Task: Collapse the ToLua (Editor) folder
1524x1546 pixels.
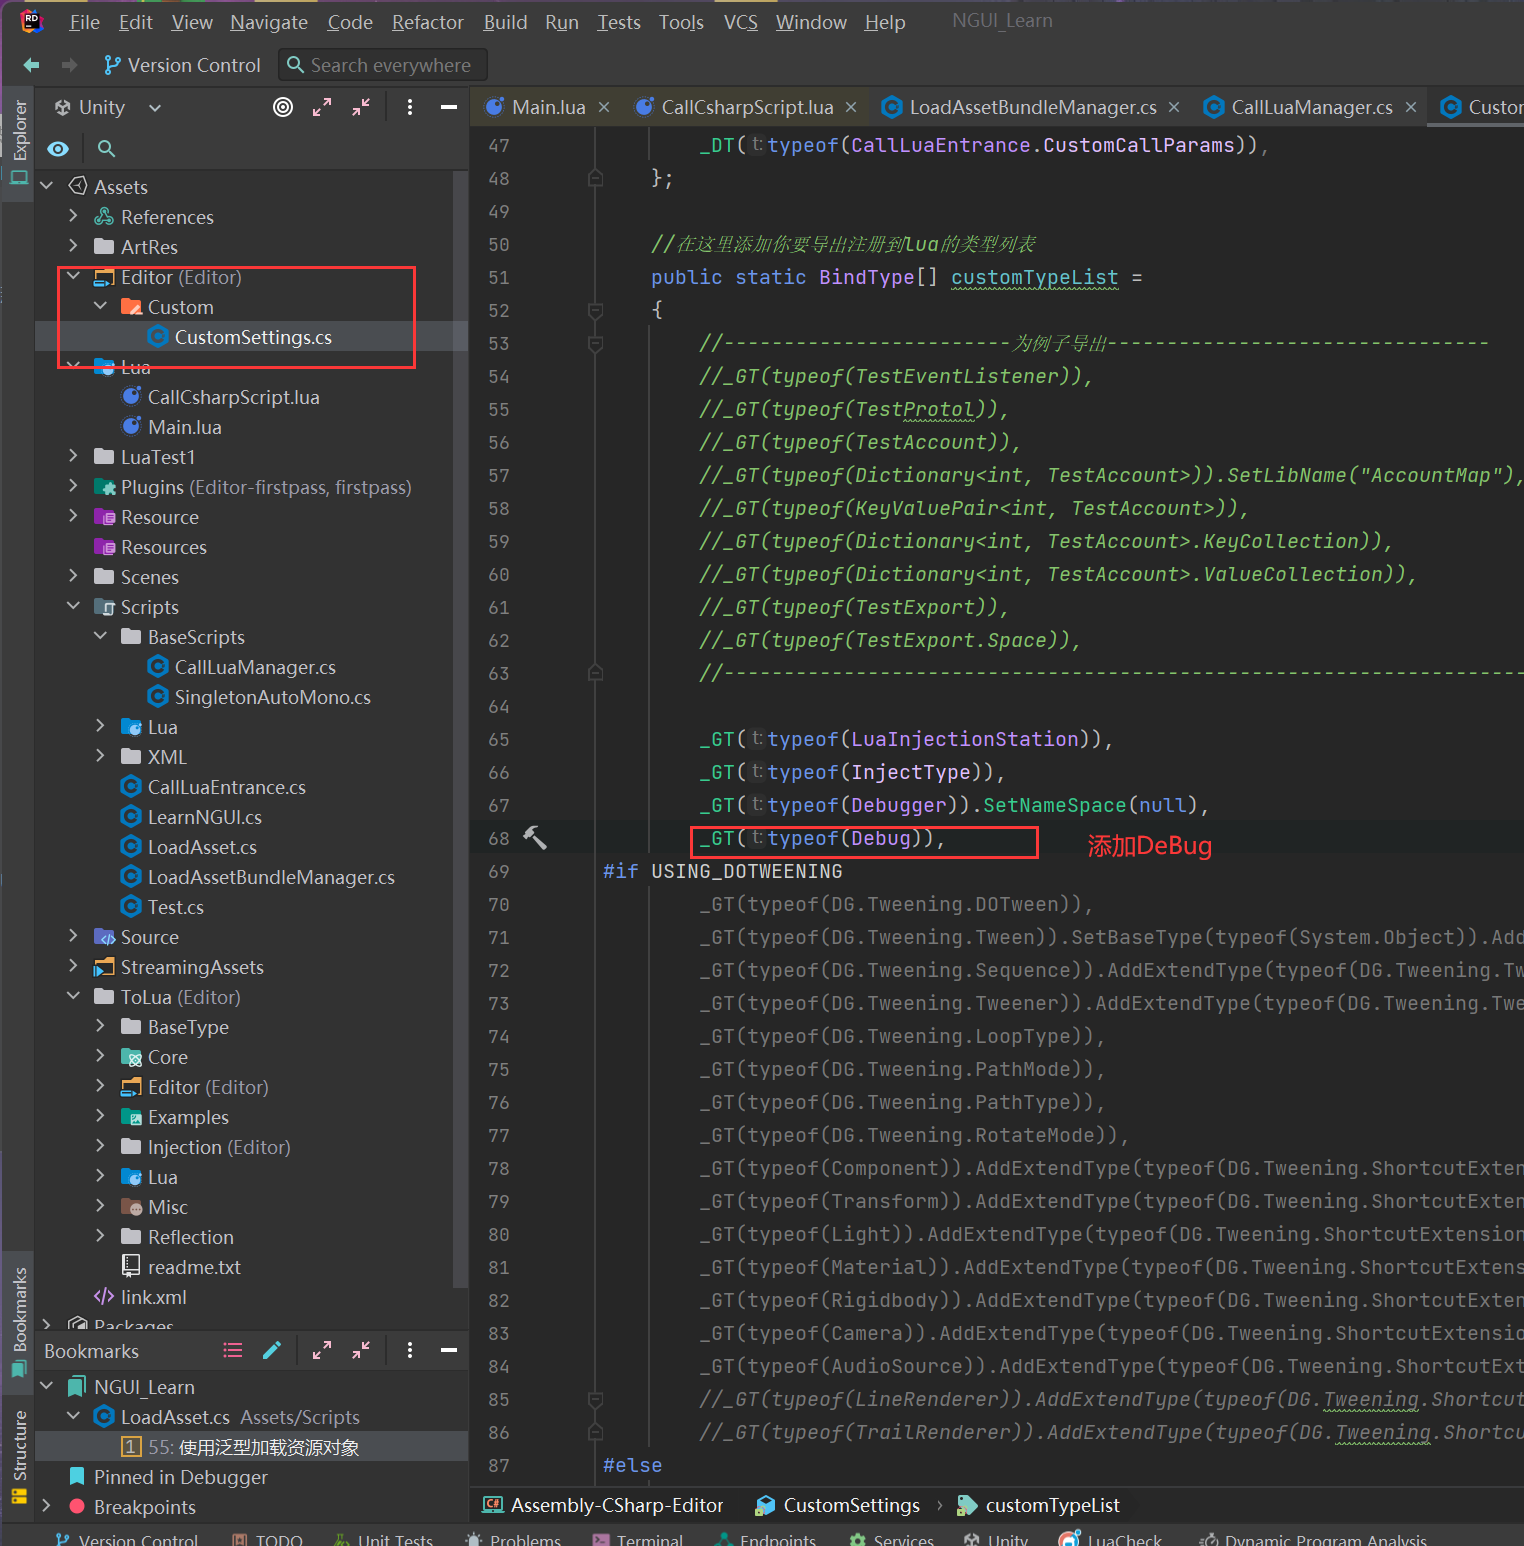Action: click(74, 996)
